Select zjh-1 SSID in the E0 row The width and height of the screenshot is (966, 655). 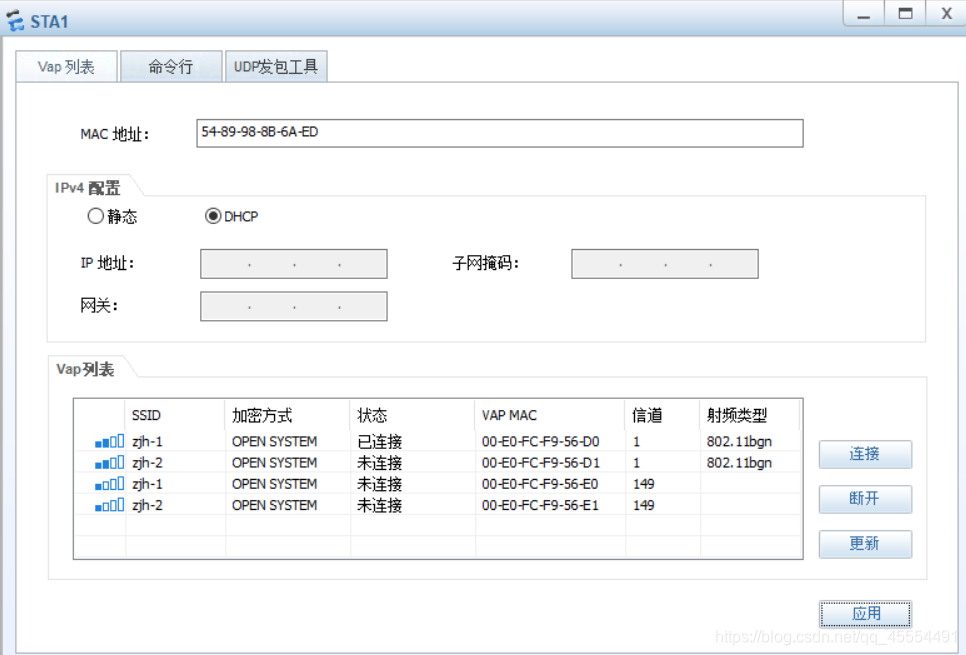tap(147, 484)
